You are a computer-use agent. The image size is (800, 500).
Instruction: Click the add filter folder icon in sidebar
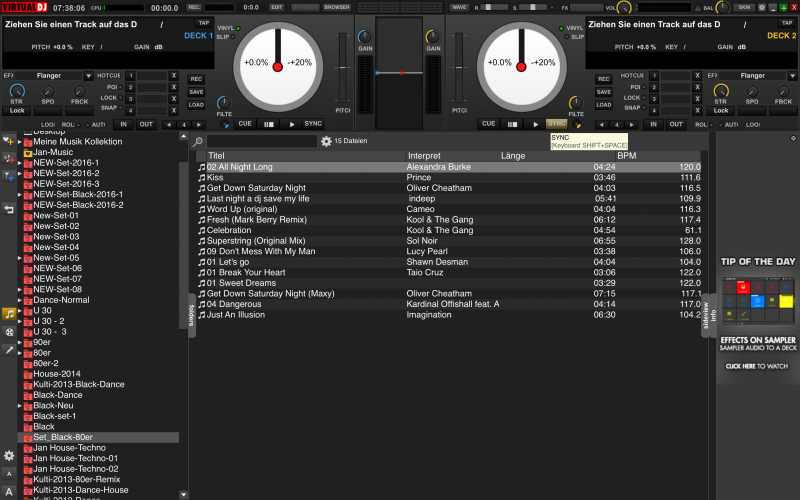click(x=9, y=177)
